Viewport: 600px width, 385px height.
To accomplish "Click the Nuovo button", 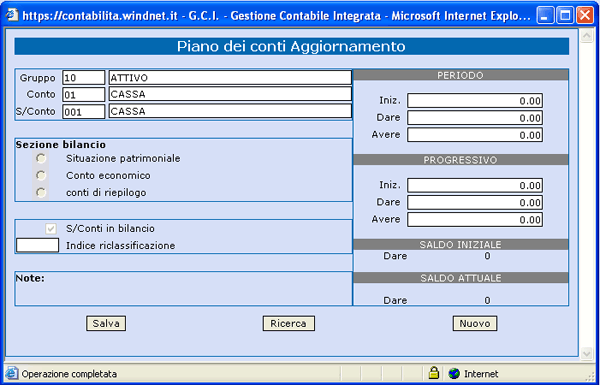I will coord(475,323).
